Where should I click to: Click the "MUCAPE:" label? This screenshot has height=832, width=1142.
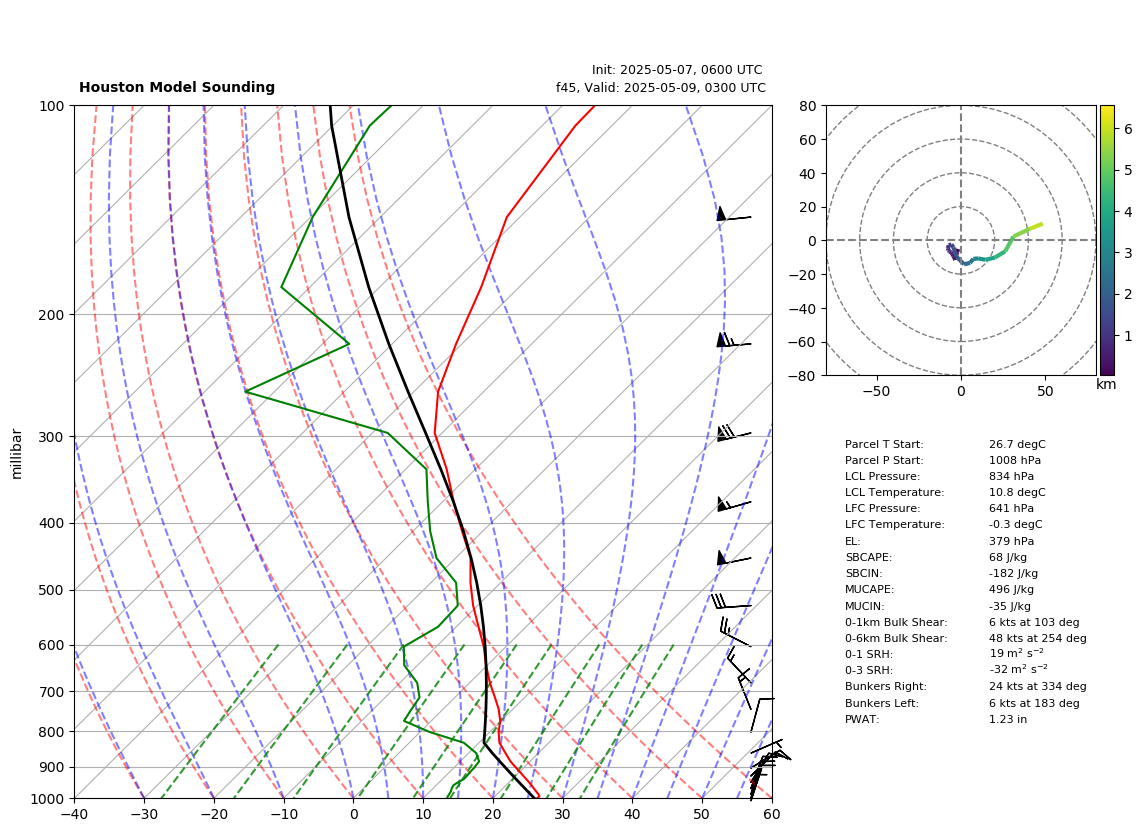869,589
